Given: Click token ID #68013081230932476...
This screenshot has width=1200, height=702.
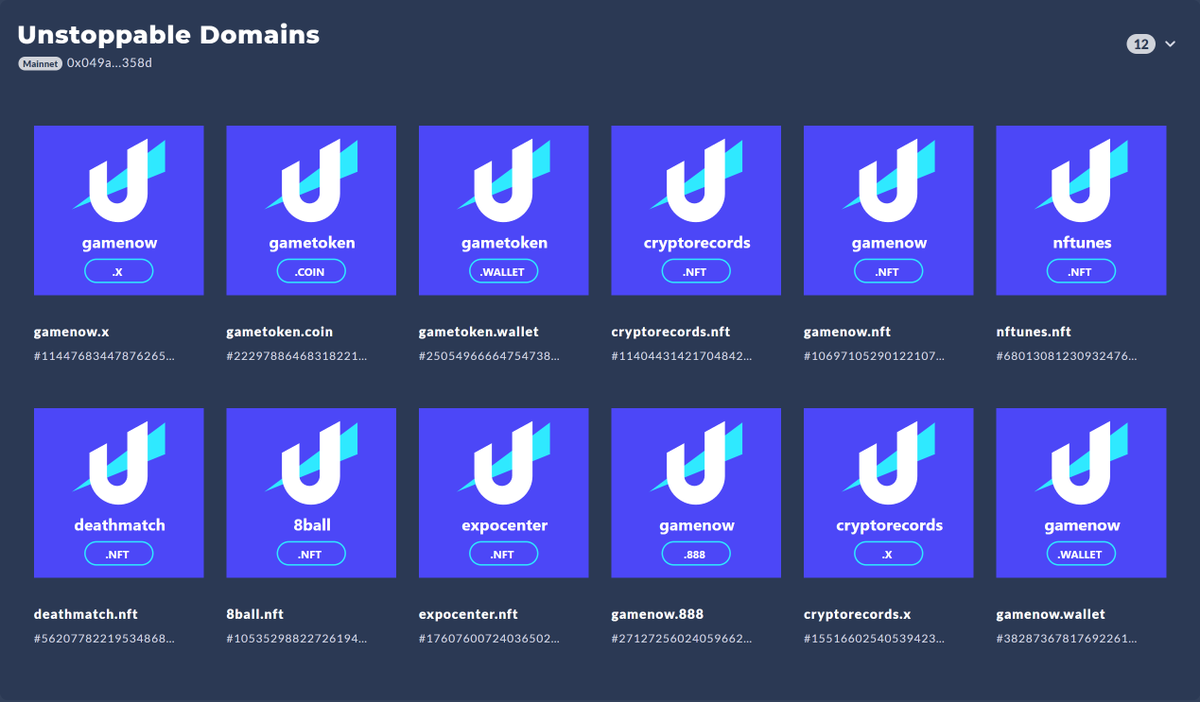Looking at the screenshot, I should [1066, 355].
